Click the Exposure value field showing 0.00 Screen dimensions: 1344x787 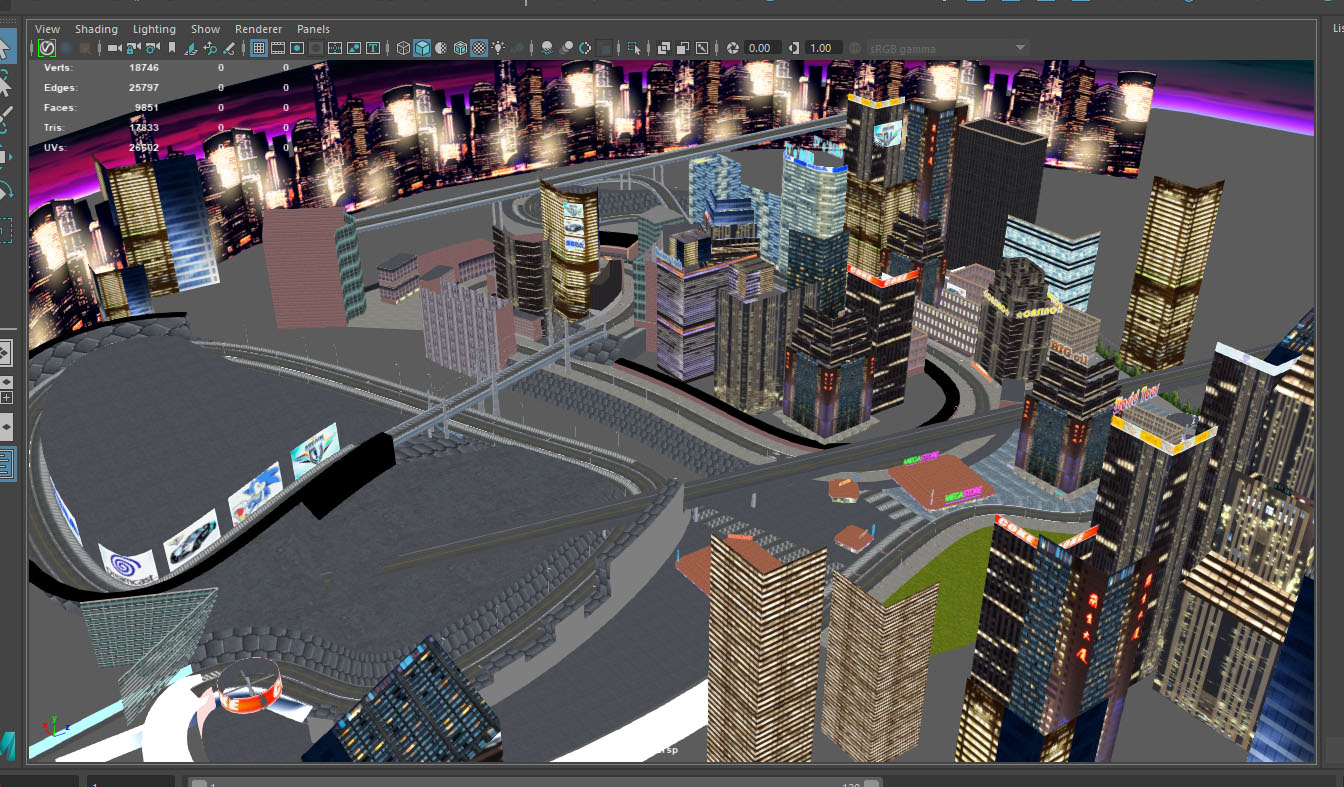point(760,48)
